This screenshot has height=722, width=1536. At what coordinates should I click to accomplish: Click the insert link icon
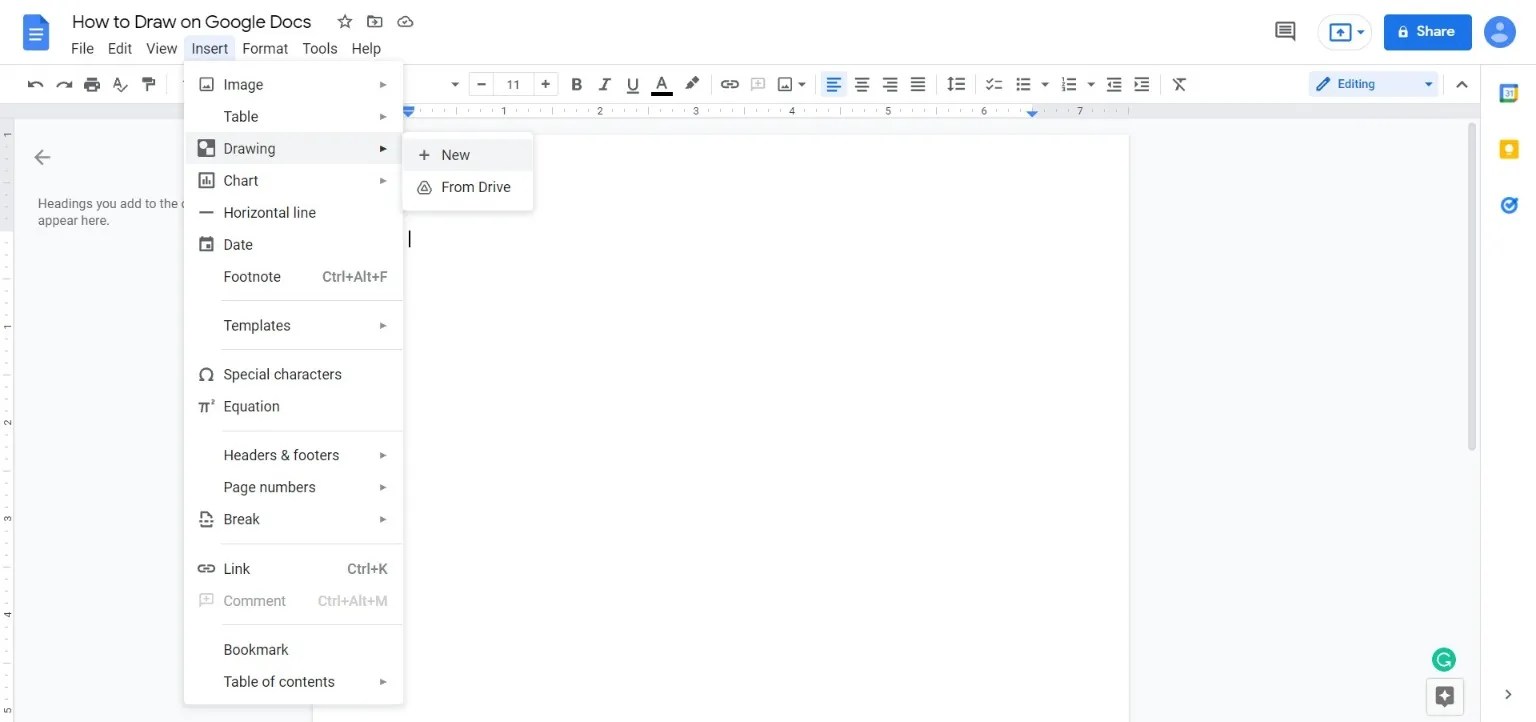tap(729, 84)
